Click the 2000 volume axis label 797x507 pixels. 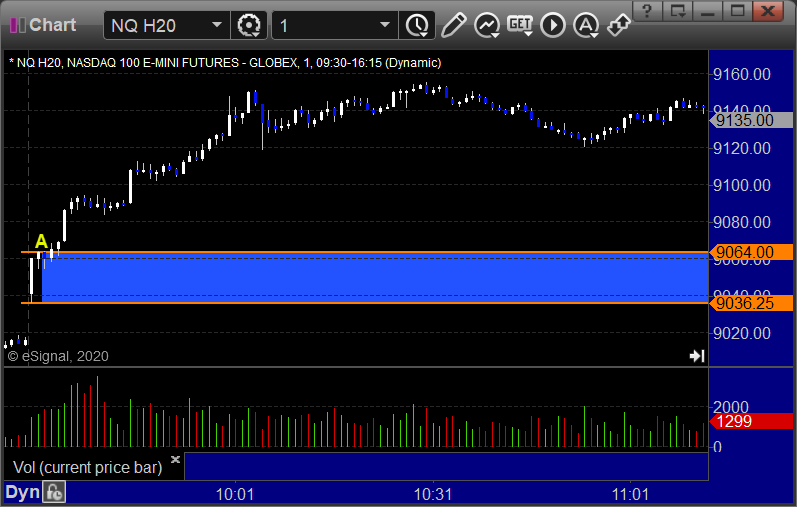click(731, 406)
